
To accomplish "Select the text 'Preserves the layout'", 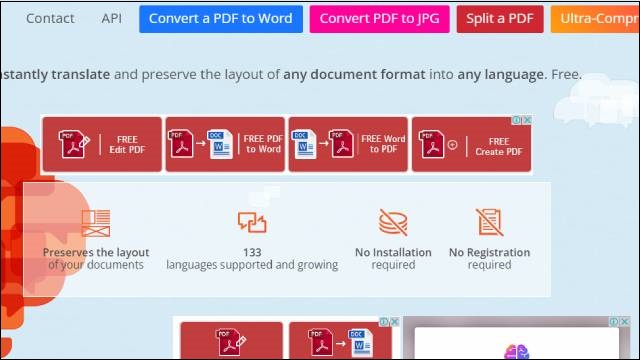I will click(96, 253).
